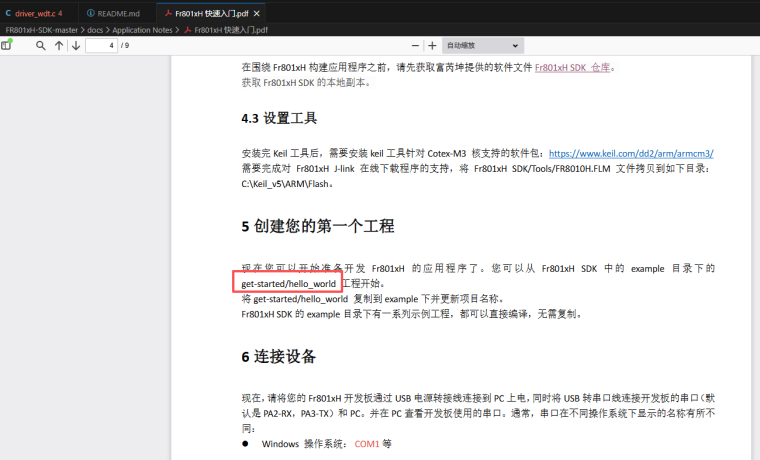Go to previous page with up arrow
The height and width of the screenshot is (460, 760).
tap(59, 46)
